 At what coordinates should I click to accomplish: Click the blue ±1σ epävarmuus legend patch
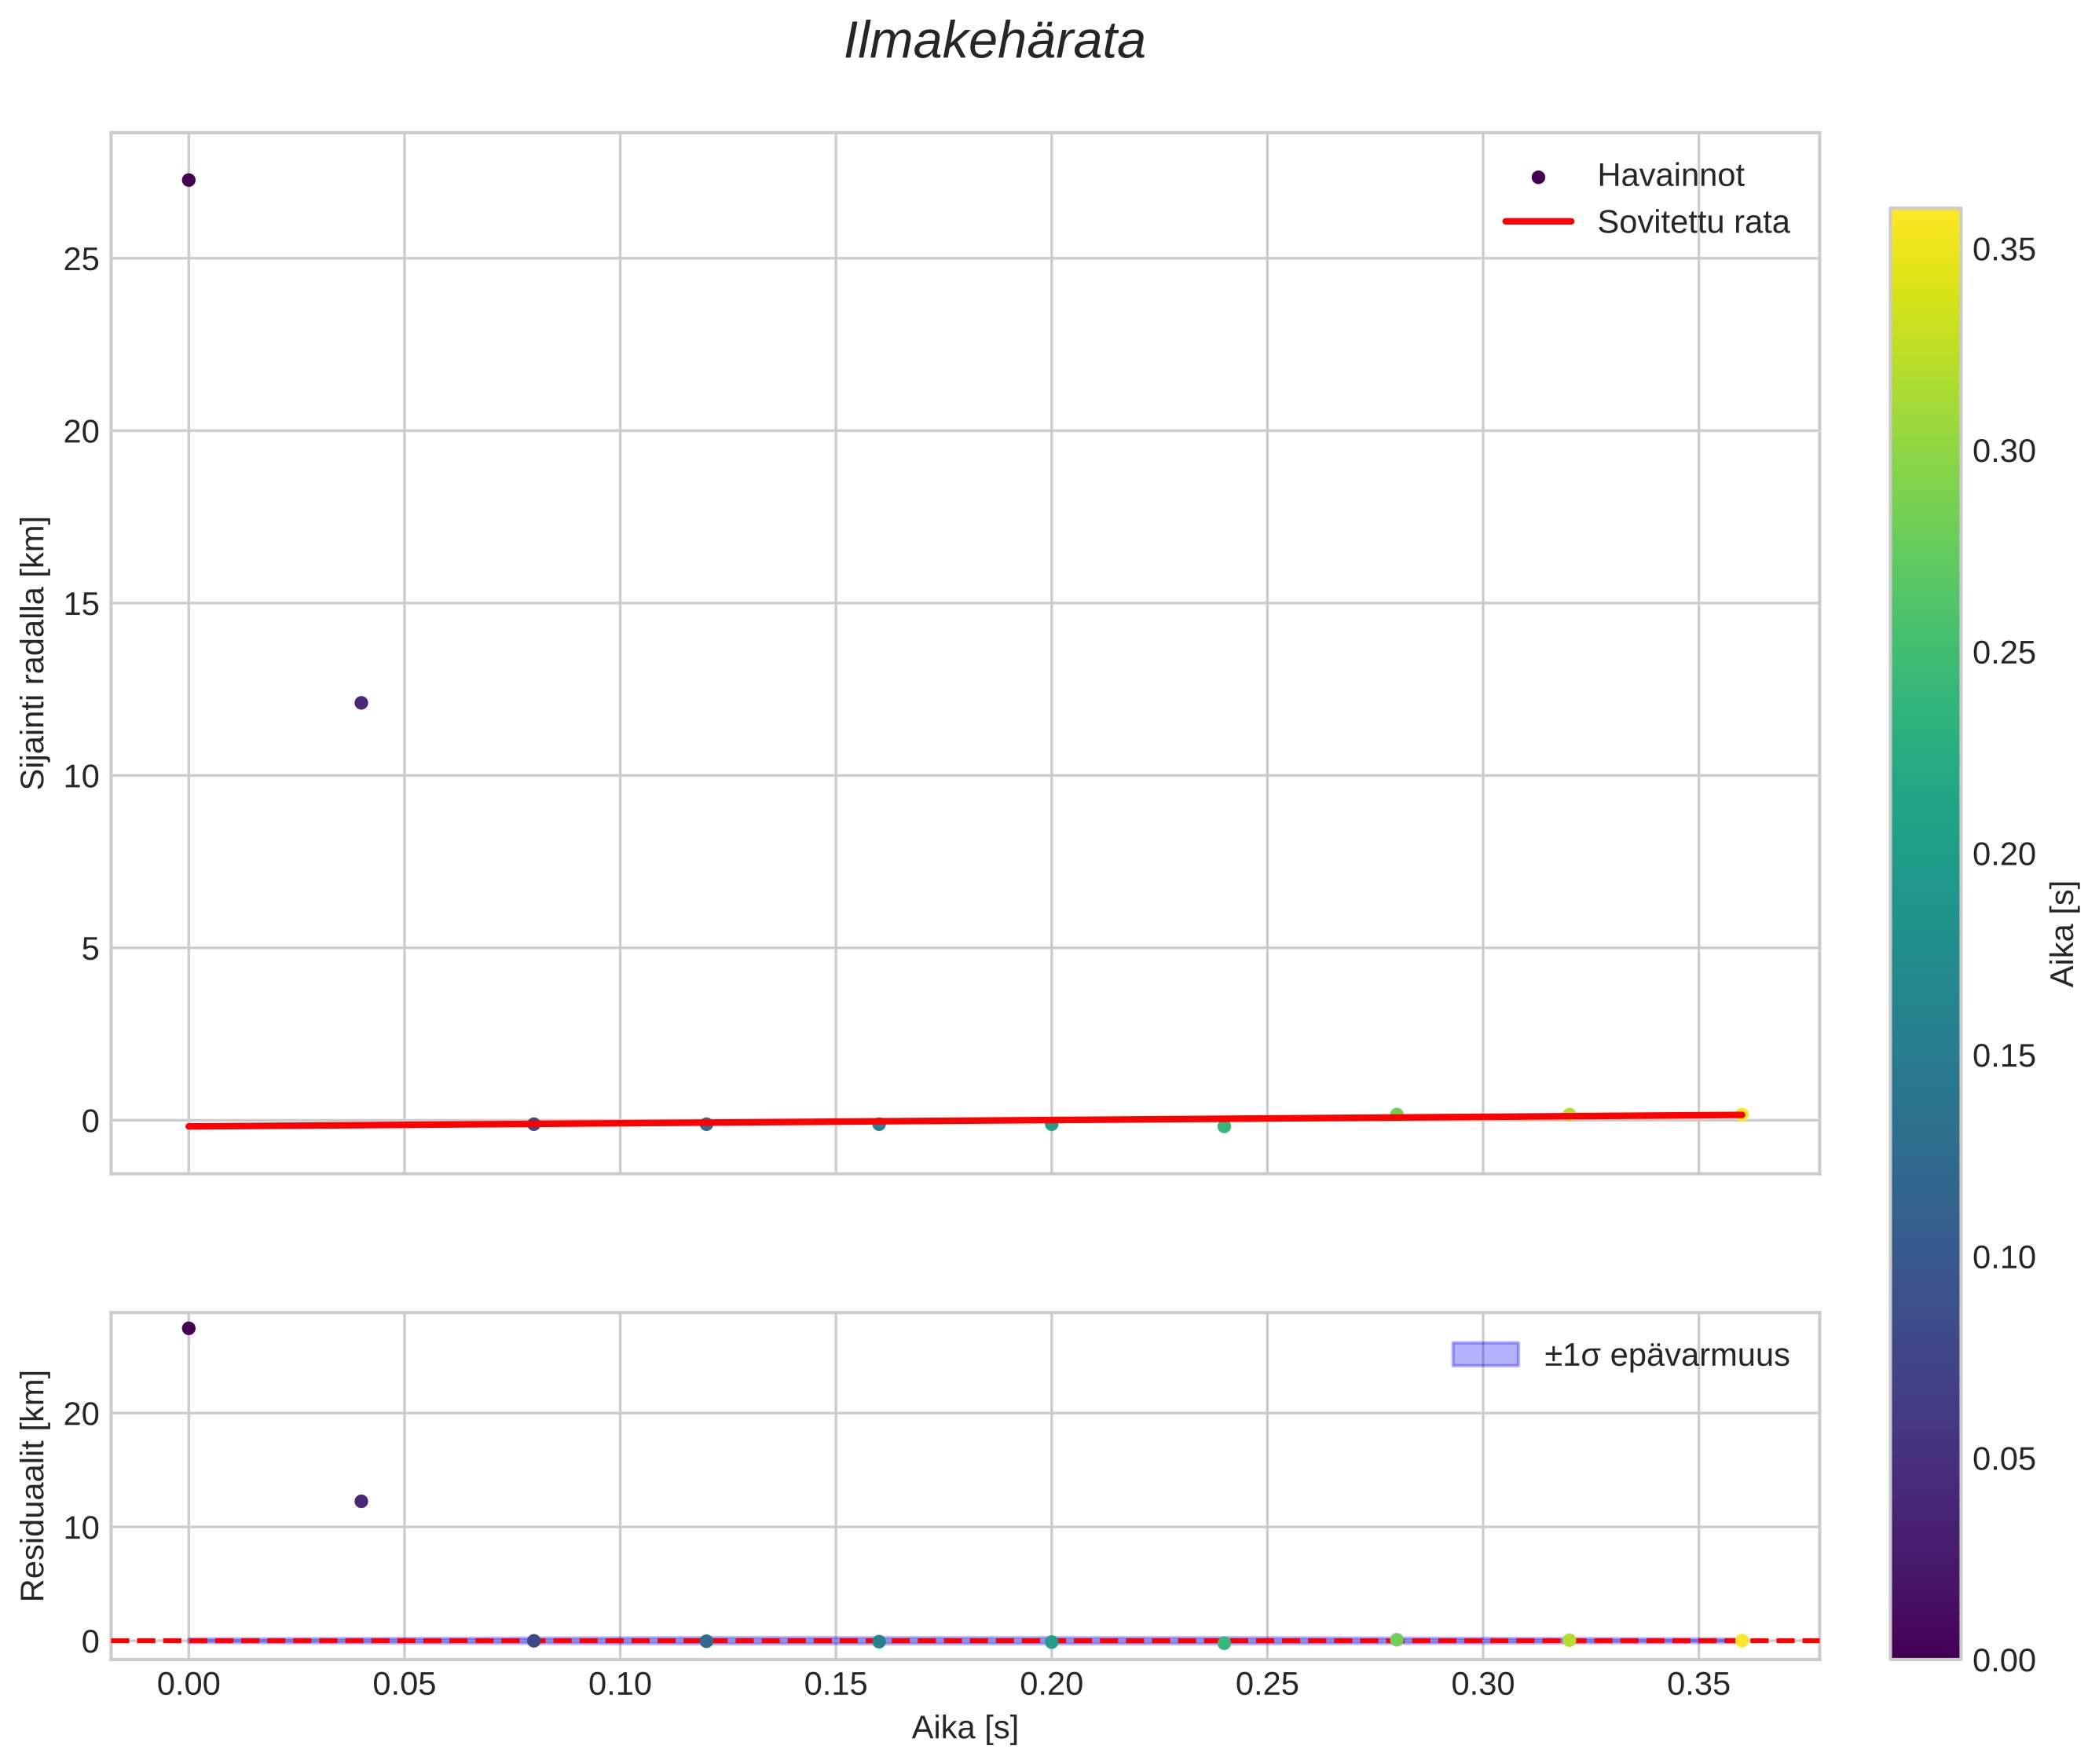point(1485,1355)
